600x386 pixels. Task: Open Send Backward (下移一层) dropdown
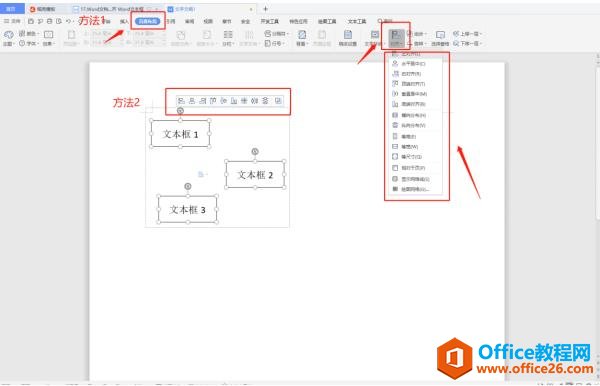click(x=467, y=44)
